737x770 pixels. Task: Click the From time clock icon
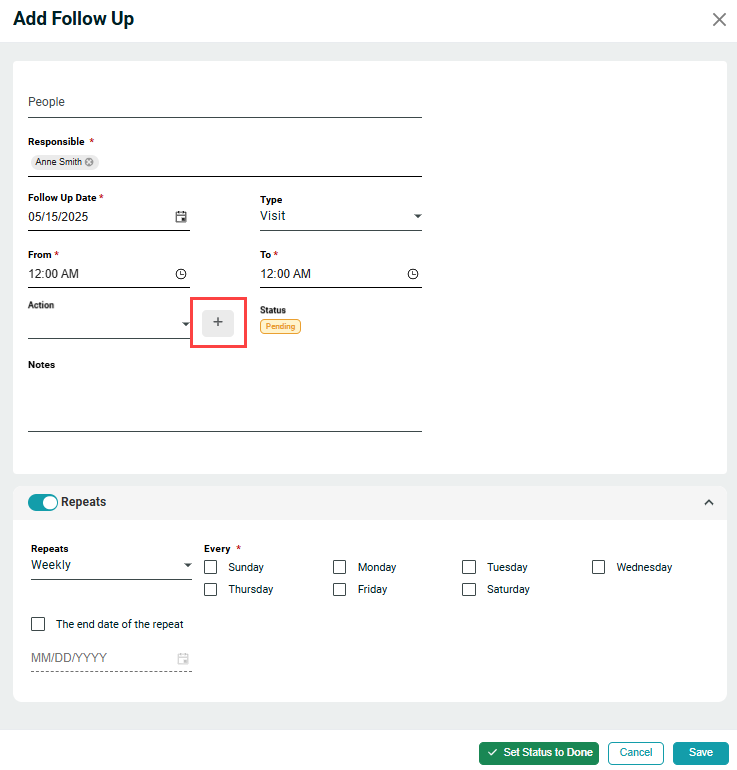(x=181, y=274)
